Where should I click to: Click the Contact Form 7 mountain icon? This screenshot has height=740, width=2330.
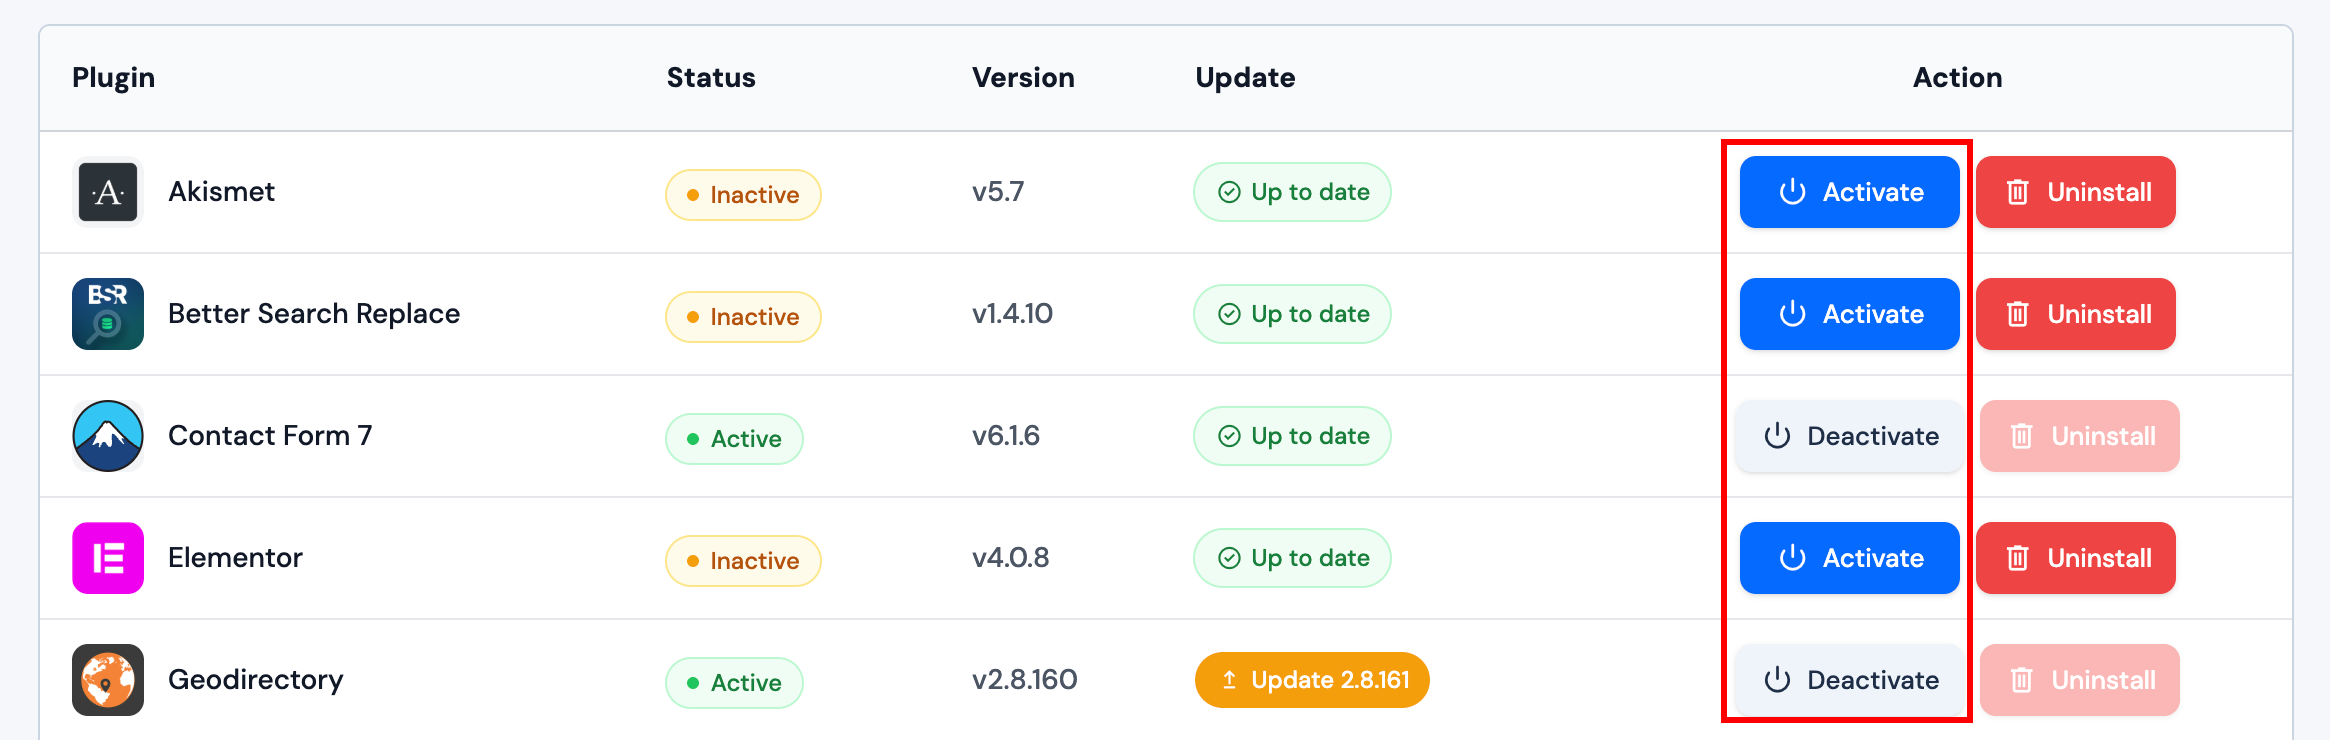pyautogui.click(x=108, y=436)
